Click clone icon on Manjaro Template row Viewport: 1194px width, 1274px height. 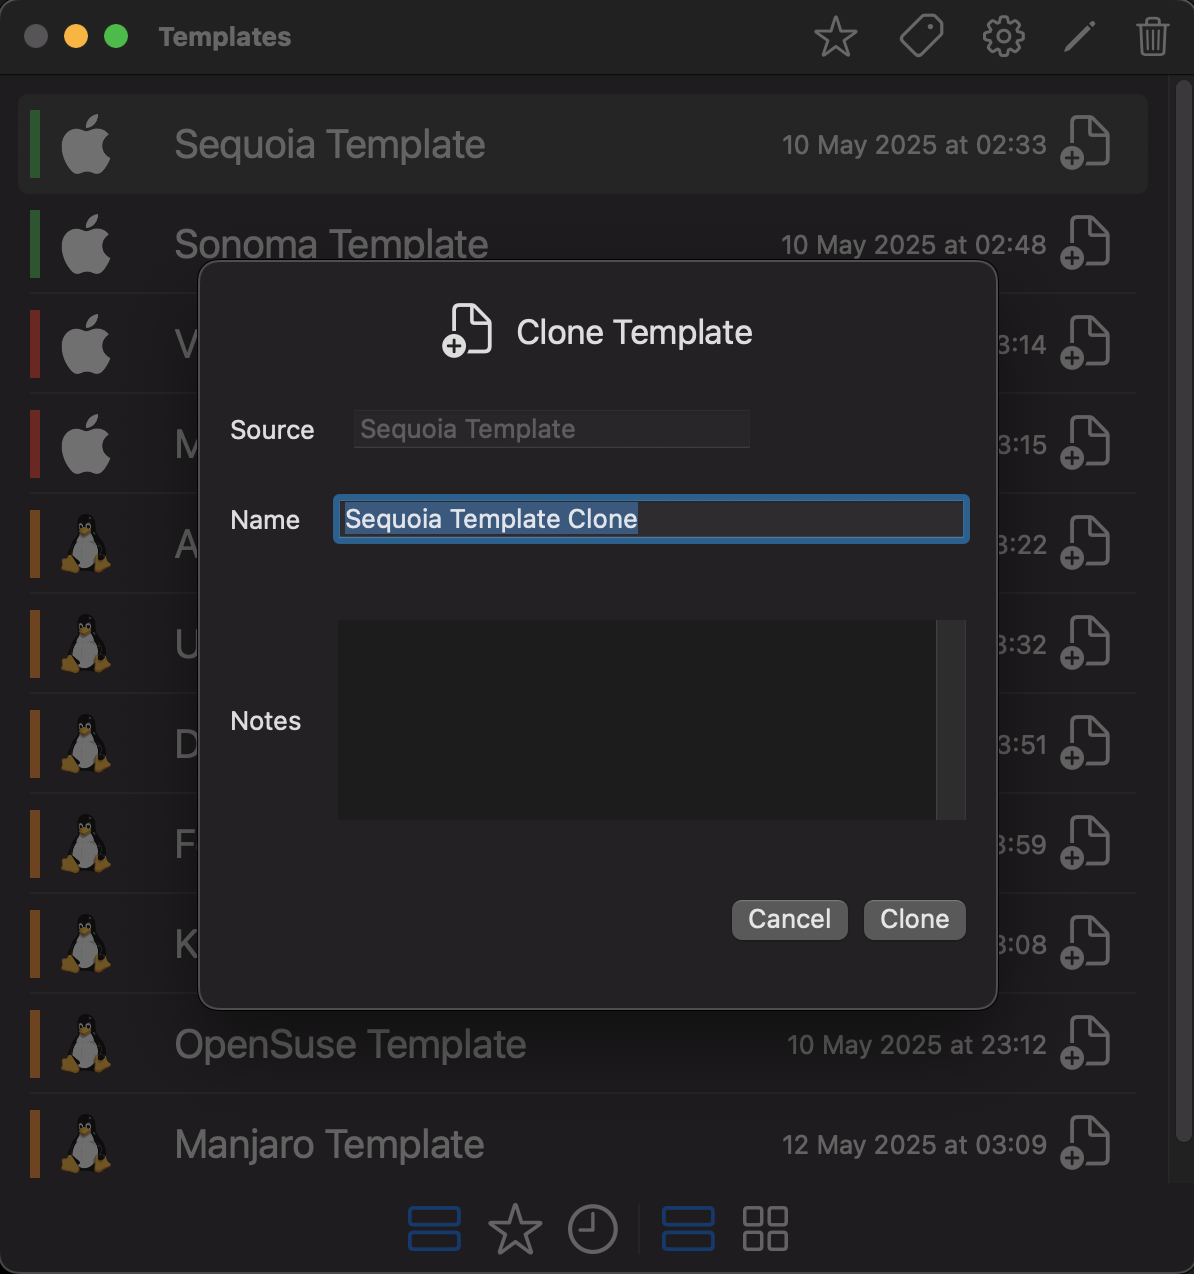click(x=1085, y=1142)
